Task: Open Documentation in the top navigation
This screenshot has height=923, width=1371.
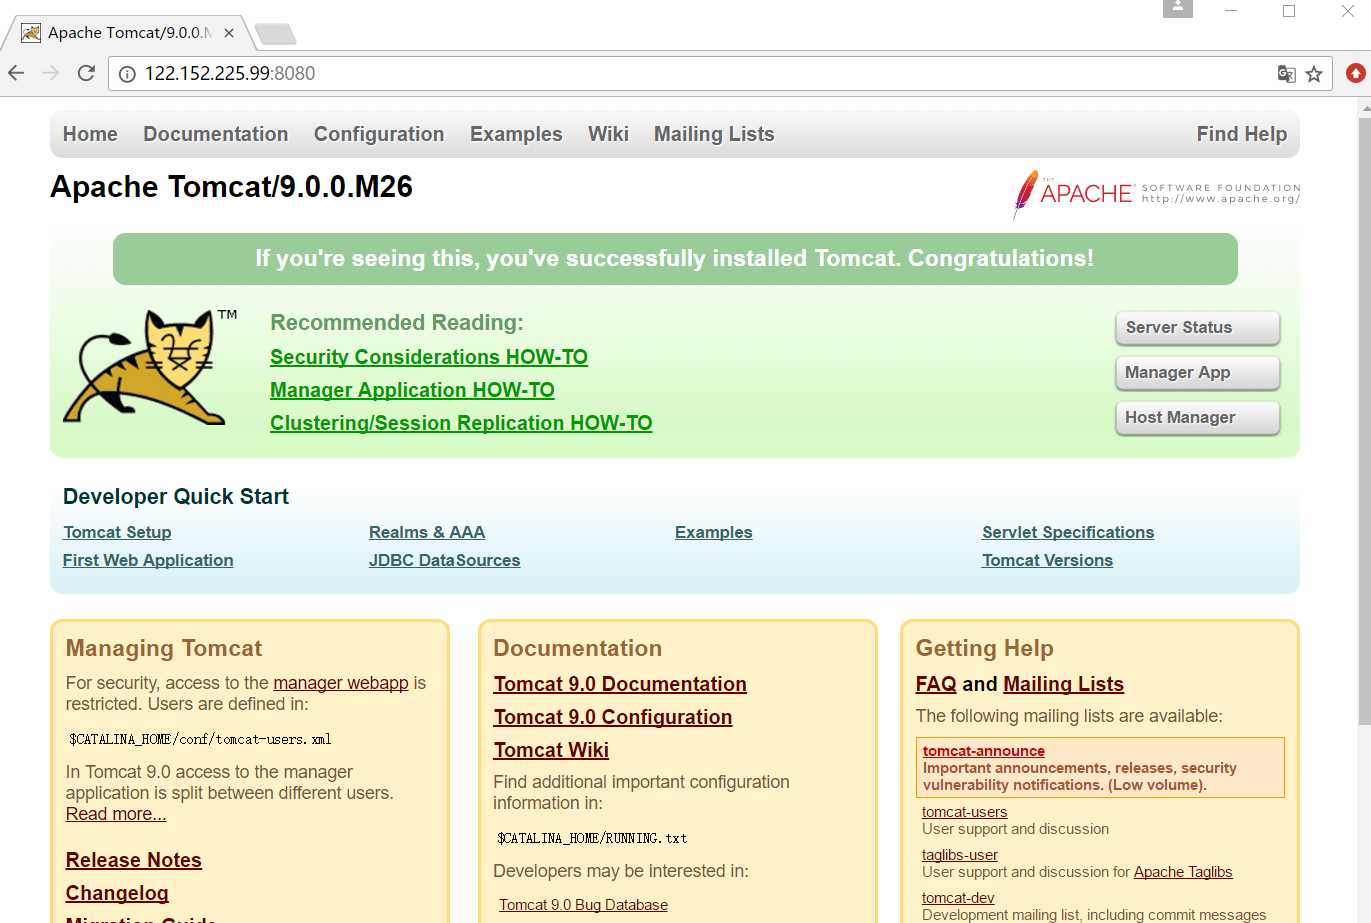Action: pyautogui.click(x=215, y=134)
